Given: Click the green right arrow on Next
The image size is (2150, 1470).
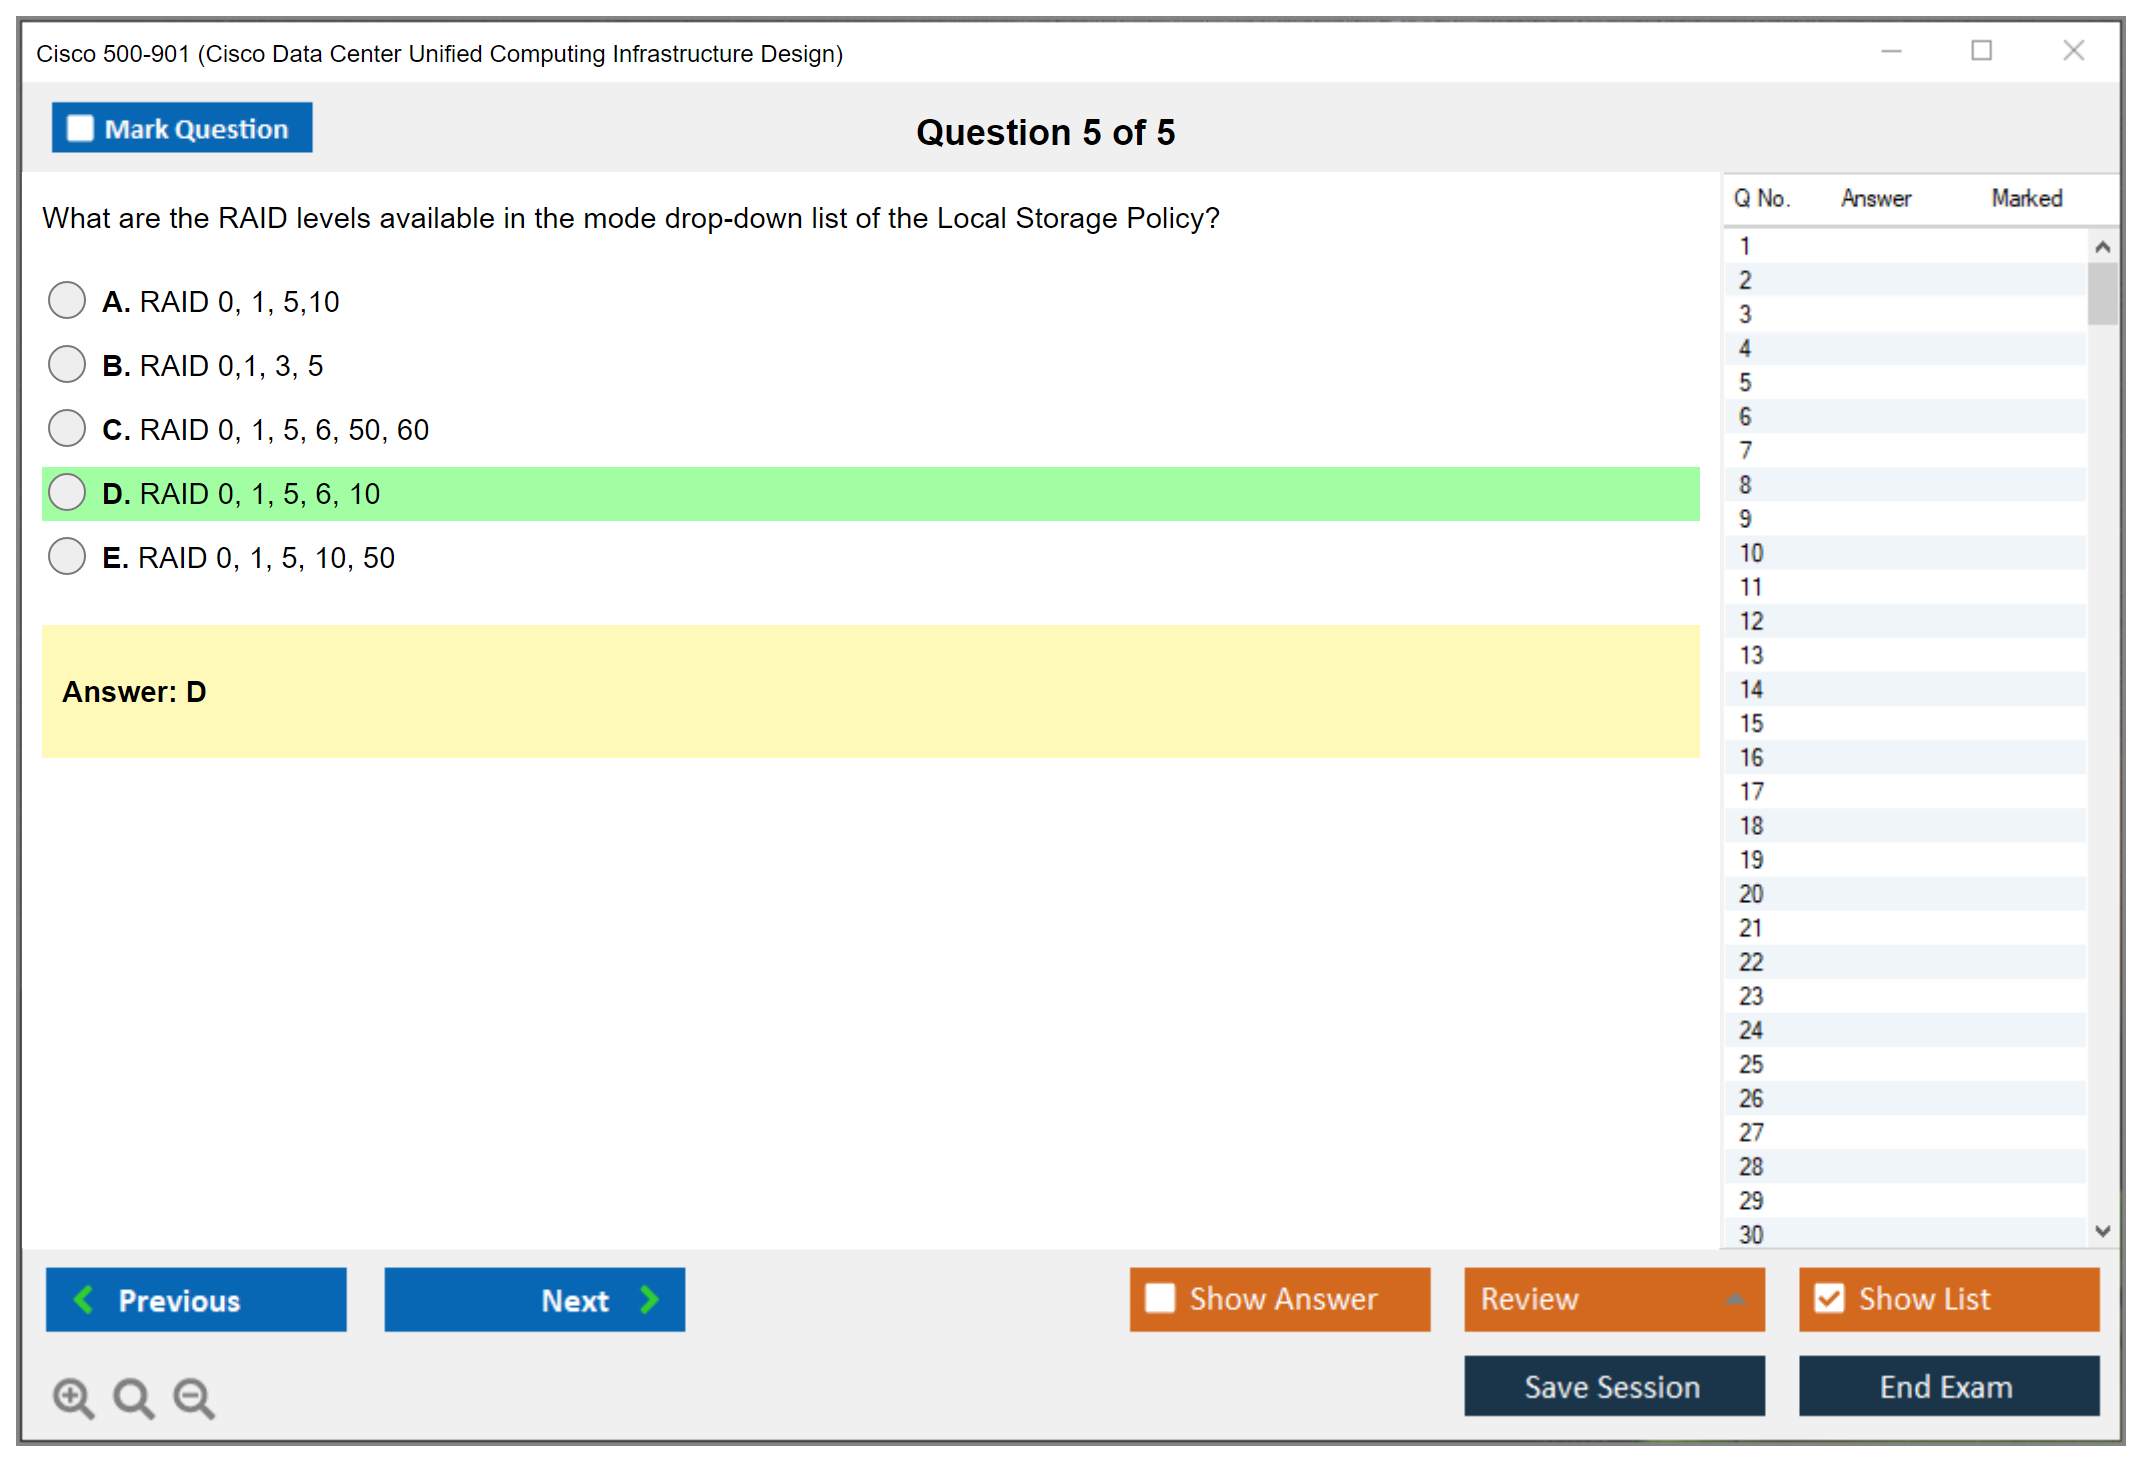Looking at the screenshot, I should 649,1299.
